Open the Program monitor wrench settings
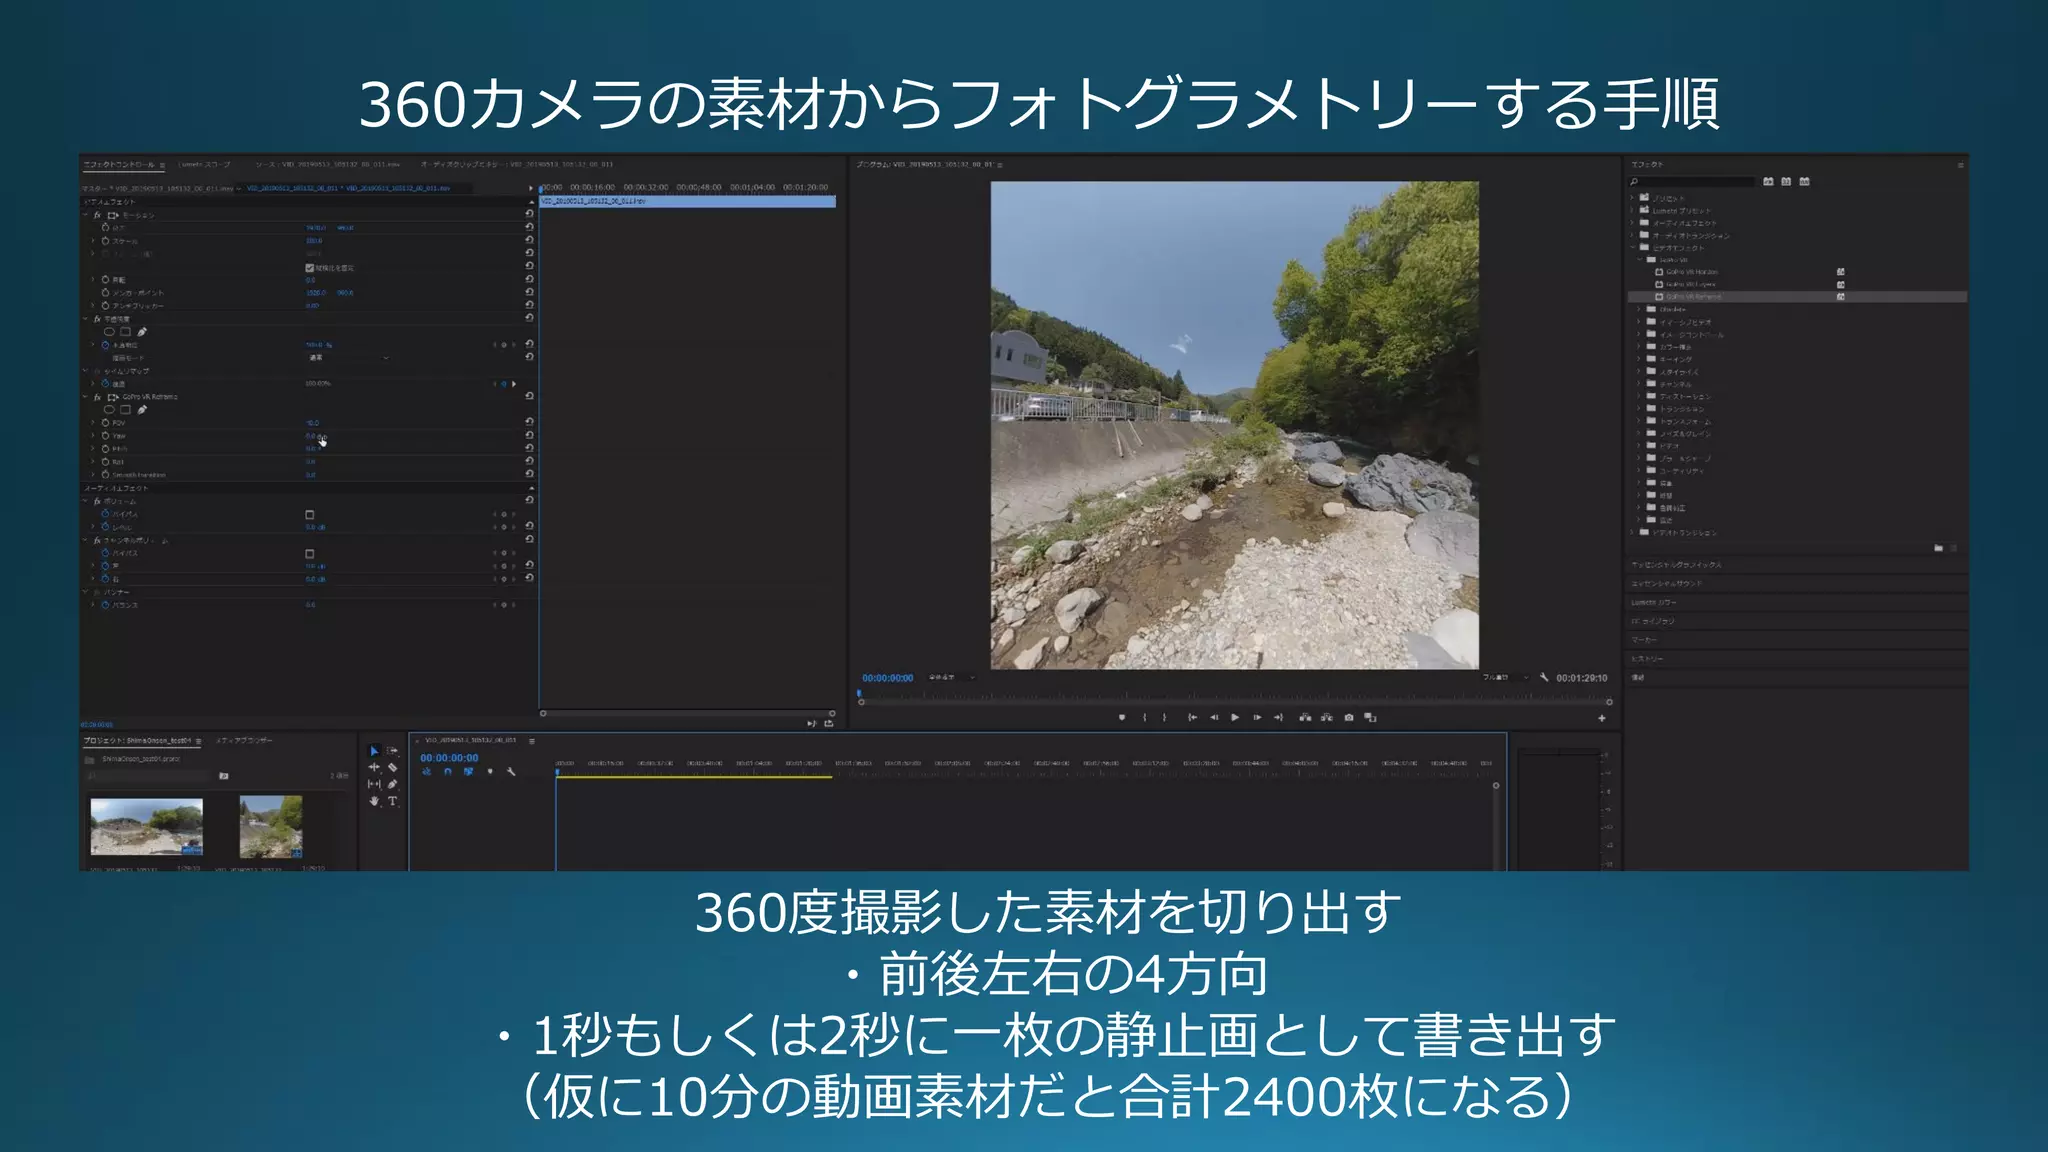 (x=1544, y=677)
